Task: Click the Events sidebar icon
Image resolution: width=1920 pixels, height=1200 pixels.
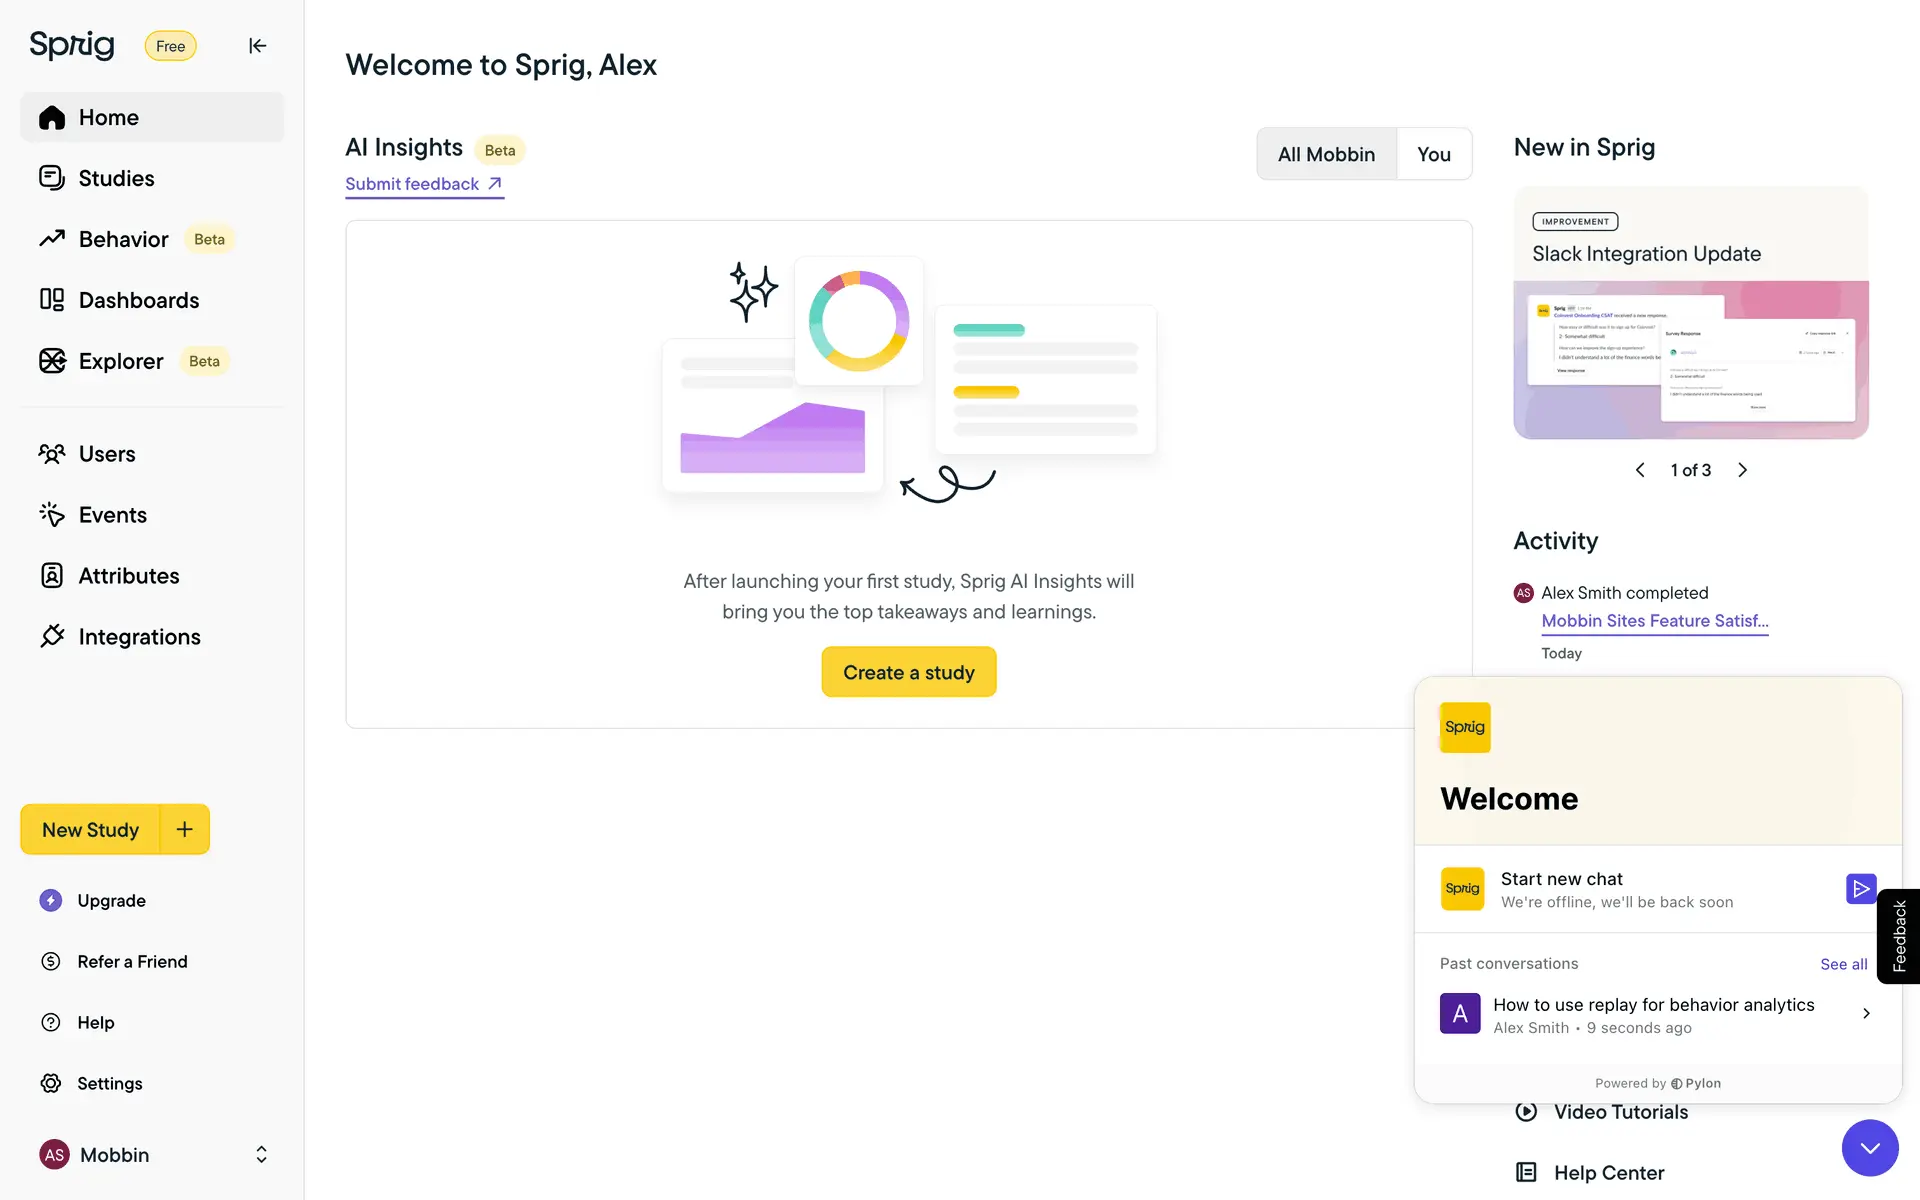Action: (x=52, y=515)
